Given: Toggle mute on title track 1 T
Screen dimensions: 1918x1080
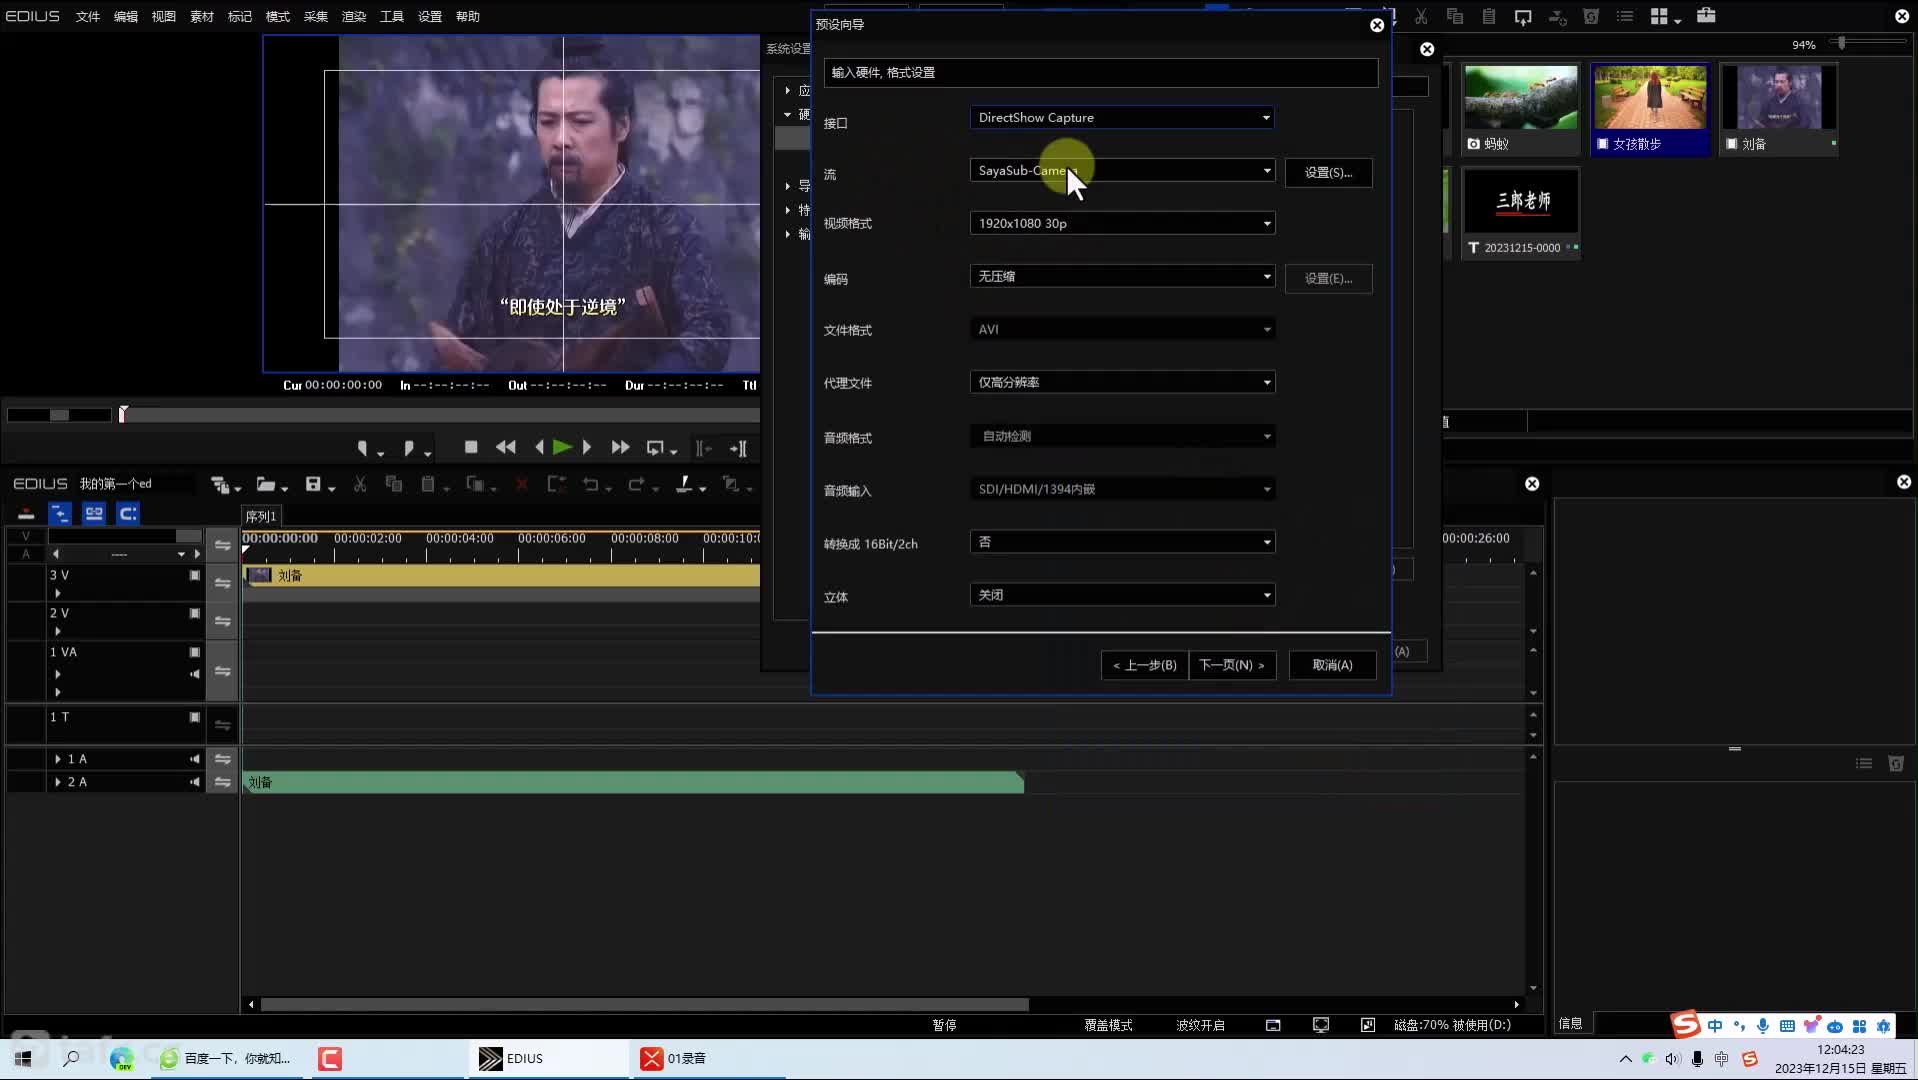Looking at the screenshot, I should point(195,717).
